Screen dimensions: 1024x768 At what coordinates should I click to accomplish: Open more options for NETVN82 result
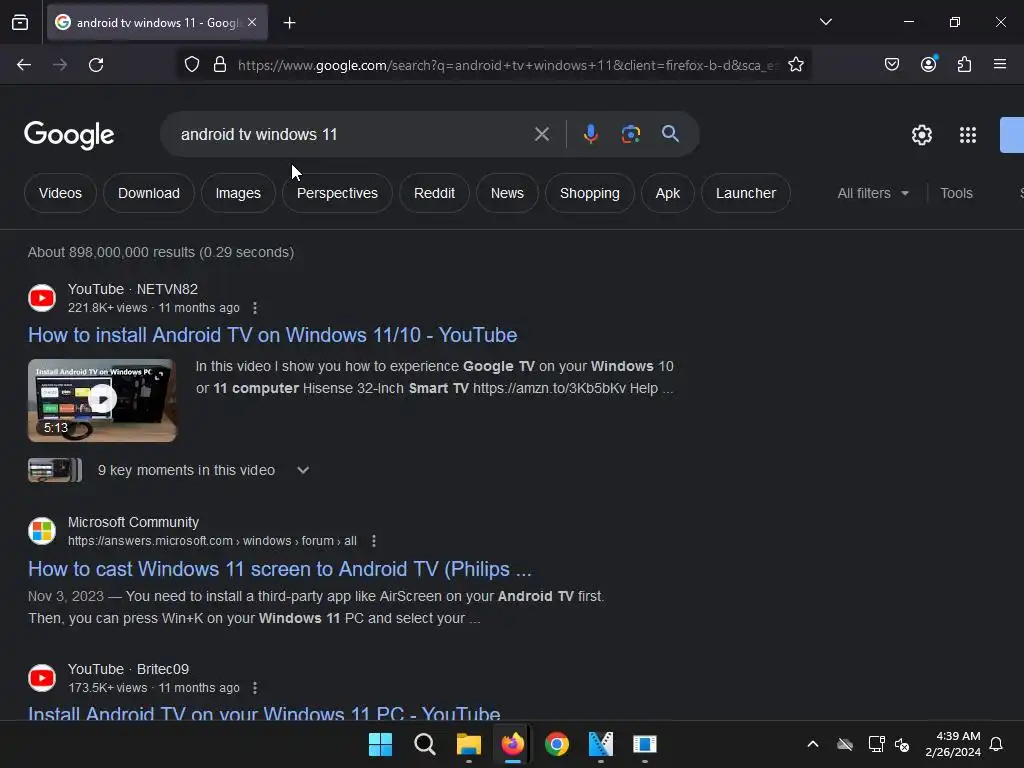[255, 308]
